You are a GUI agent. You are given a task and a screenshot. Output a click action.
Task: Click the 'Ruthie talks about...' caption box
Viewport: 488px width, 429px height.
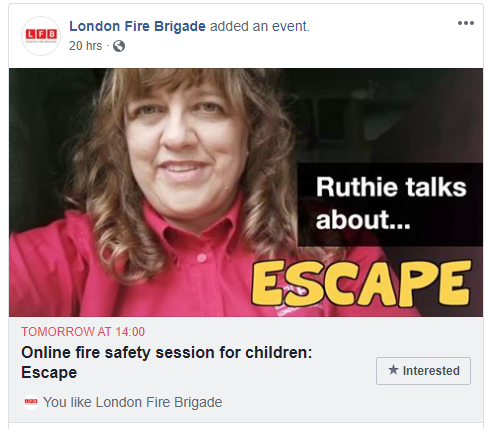pyautogui.click(x=390, y=204)
